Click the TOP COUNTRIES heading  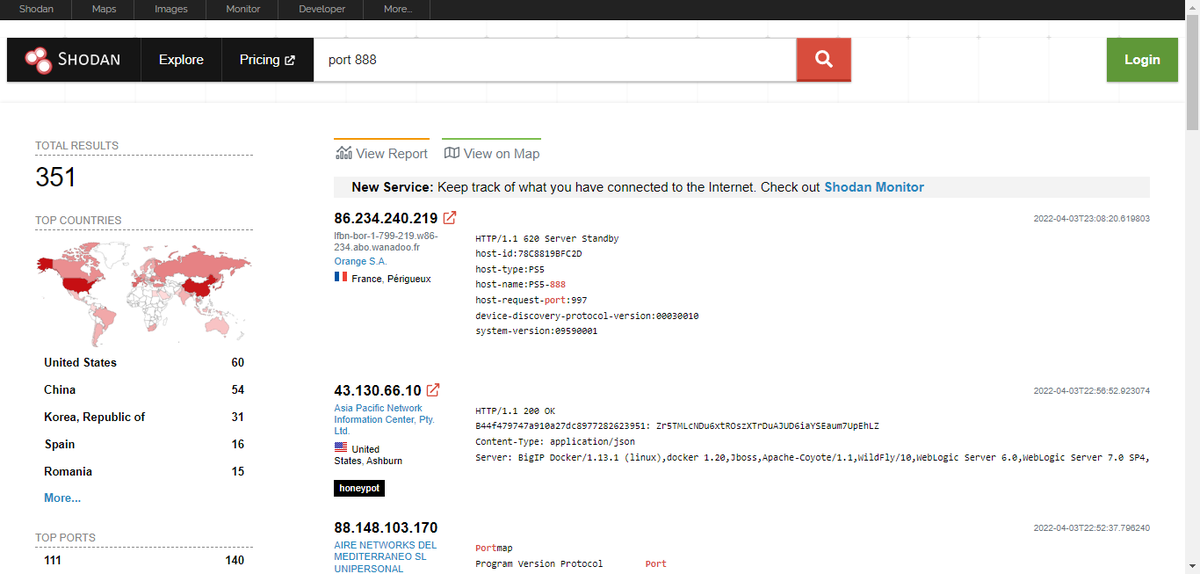pos(78,220)
